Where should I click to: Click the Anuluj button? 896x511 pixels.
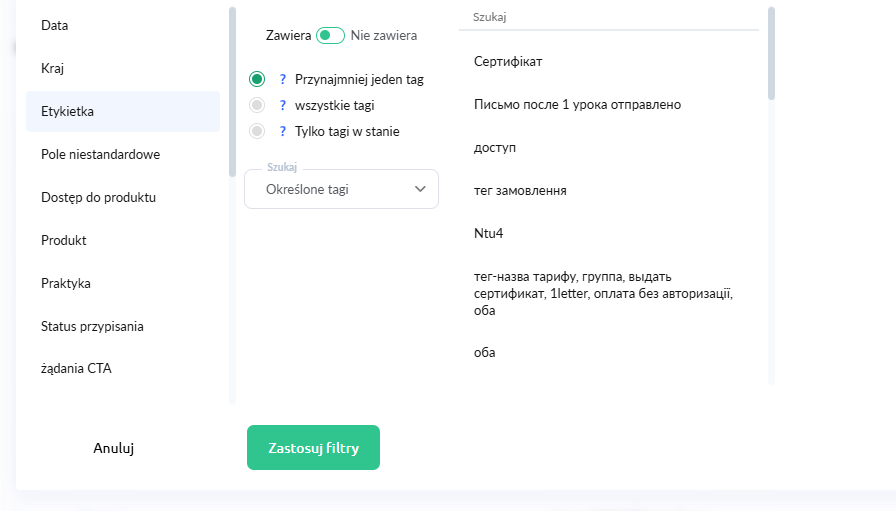point(114,448)
